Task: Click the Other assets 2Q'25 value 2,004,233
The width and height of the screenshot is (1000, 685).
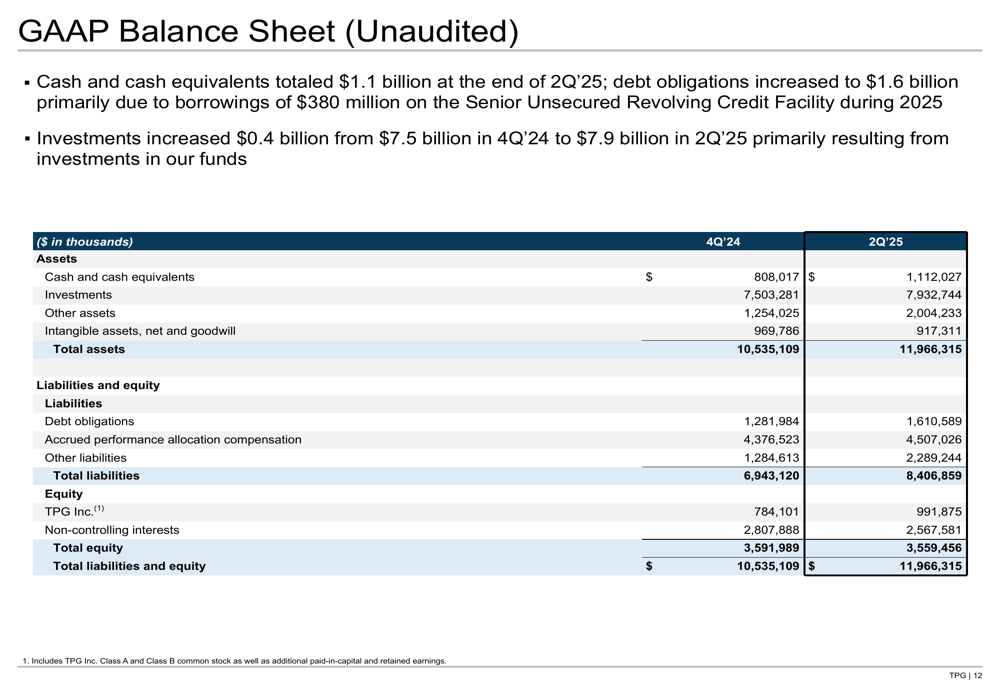Action: [934, 313]
